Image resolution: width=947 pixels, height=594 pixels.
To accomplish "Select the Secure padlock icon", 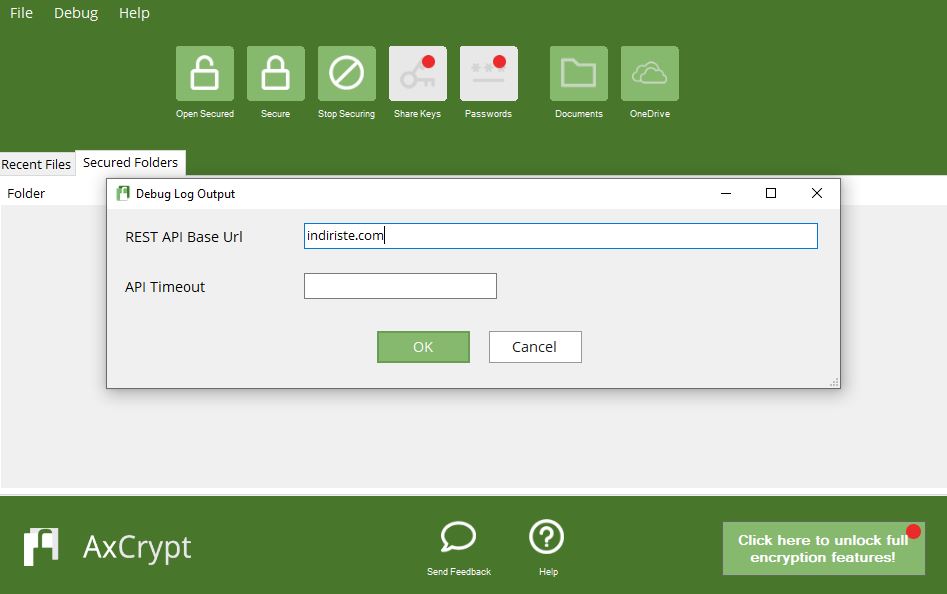I will pyautogui.click(x=275, y=74).
